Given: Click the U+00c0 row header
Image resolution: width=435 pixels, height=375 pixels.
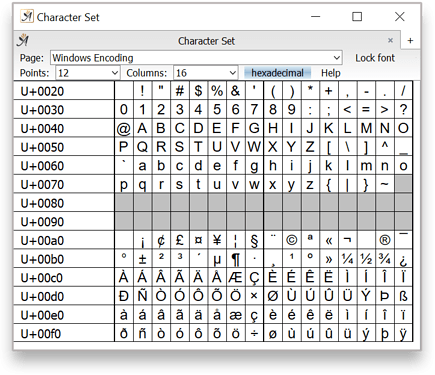Looking at the screenshot, I should click(64, 278).
